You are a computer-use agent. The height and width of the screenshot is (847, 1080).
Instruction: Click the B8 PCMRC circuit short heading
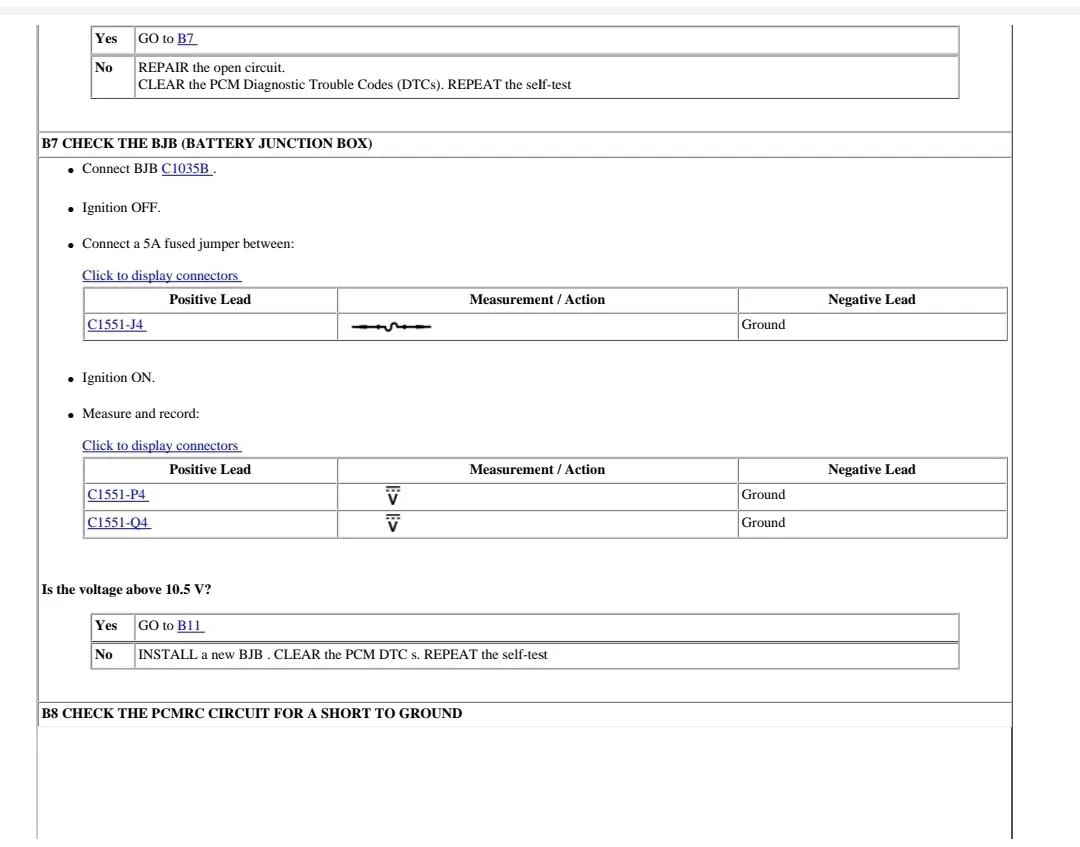coord(252,714)
